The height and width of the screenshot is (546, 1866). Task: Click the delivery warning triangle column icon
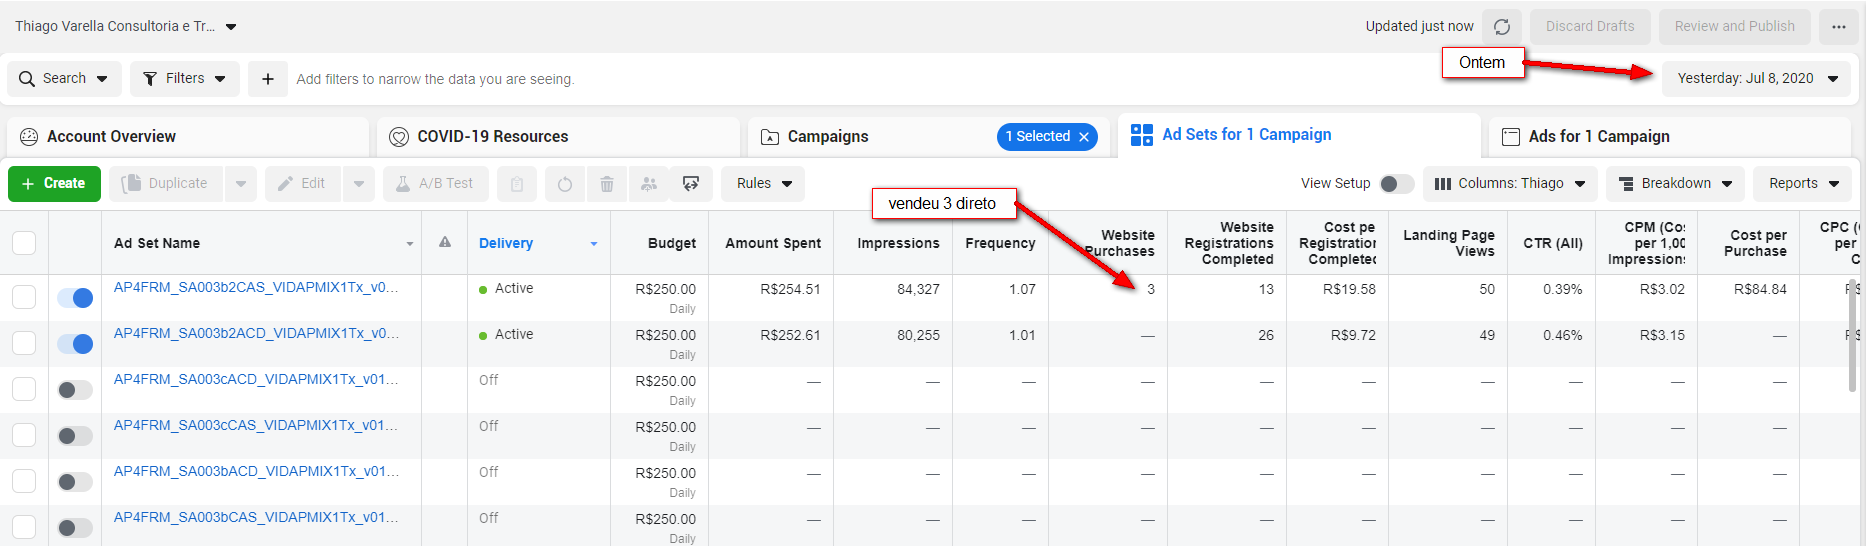click(x=445, y=242)
